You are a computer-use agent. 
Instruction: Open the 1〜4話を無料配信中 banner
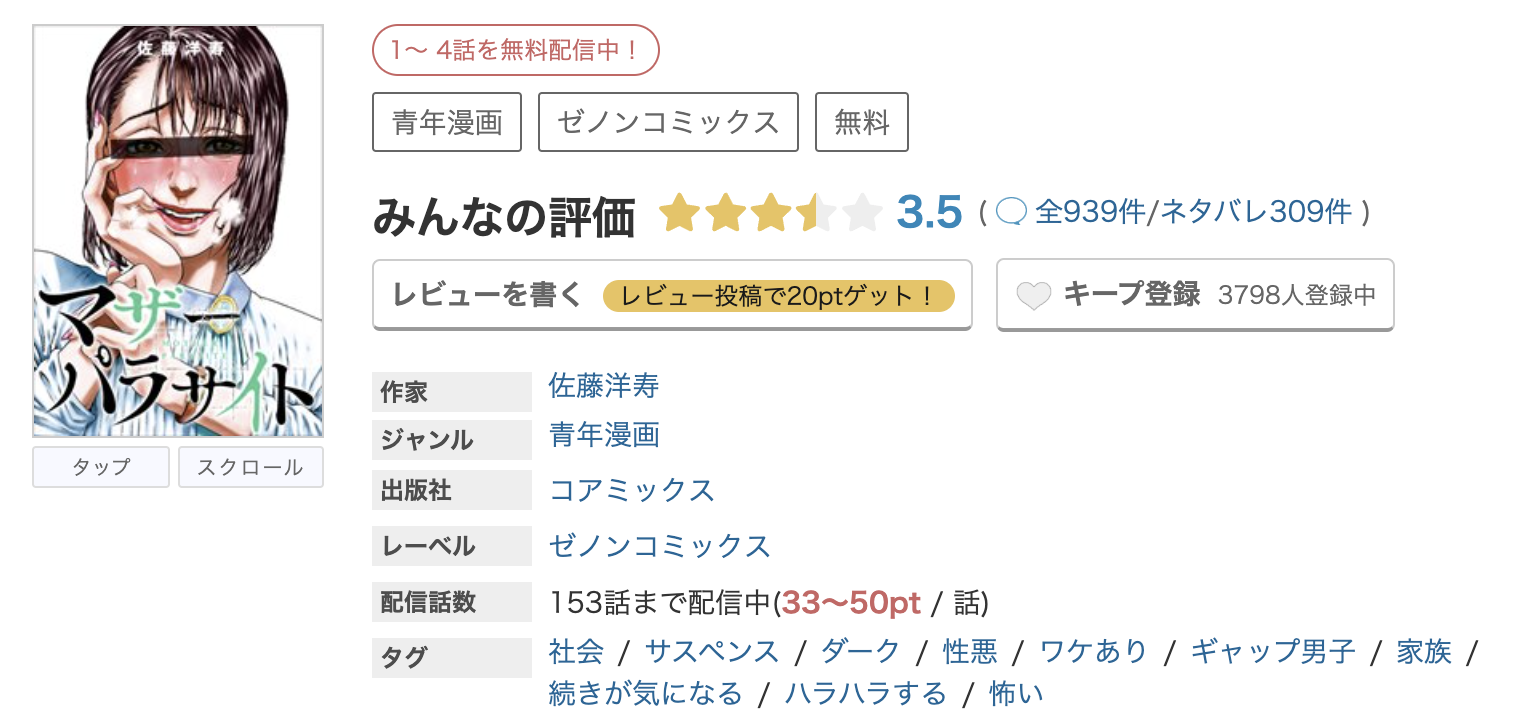tap(516, 49)
